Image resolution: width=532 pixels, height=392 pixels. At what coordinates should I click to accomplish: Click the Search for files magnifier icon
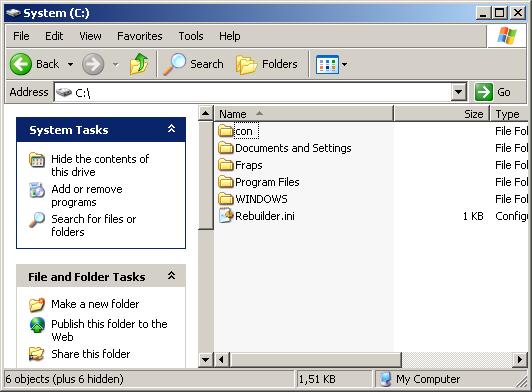[x=37, y=220]
